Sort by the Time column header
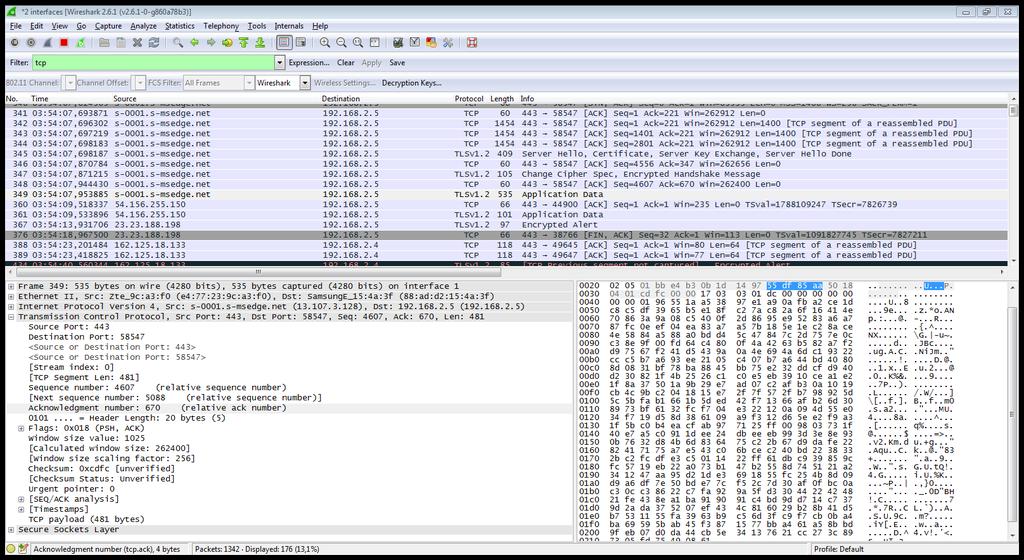The image size is (1024, 560). [39, 99]
